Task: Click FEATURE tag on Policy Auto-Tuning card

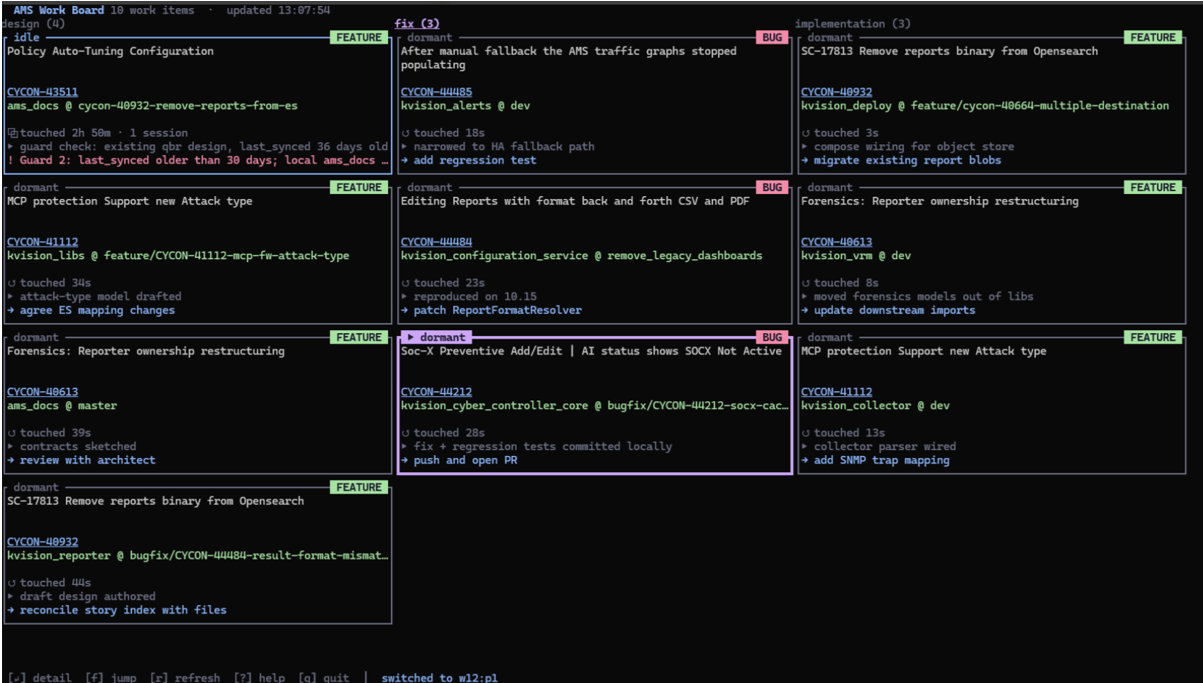Action: click(359, 37)
